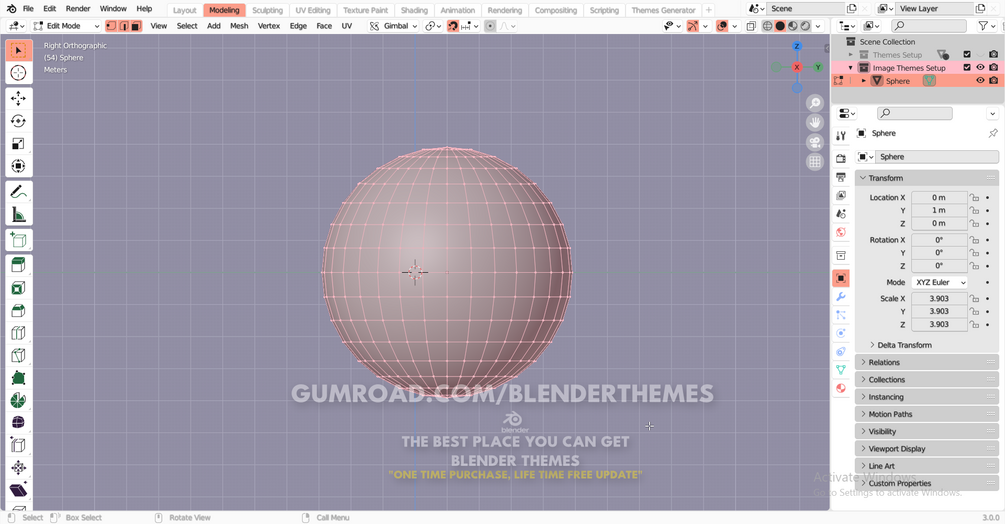Select the Poly Build tool
This screenshot has height=524, width=1005.
click(x=19, y=378)
